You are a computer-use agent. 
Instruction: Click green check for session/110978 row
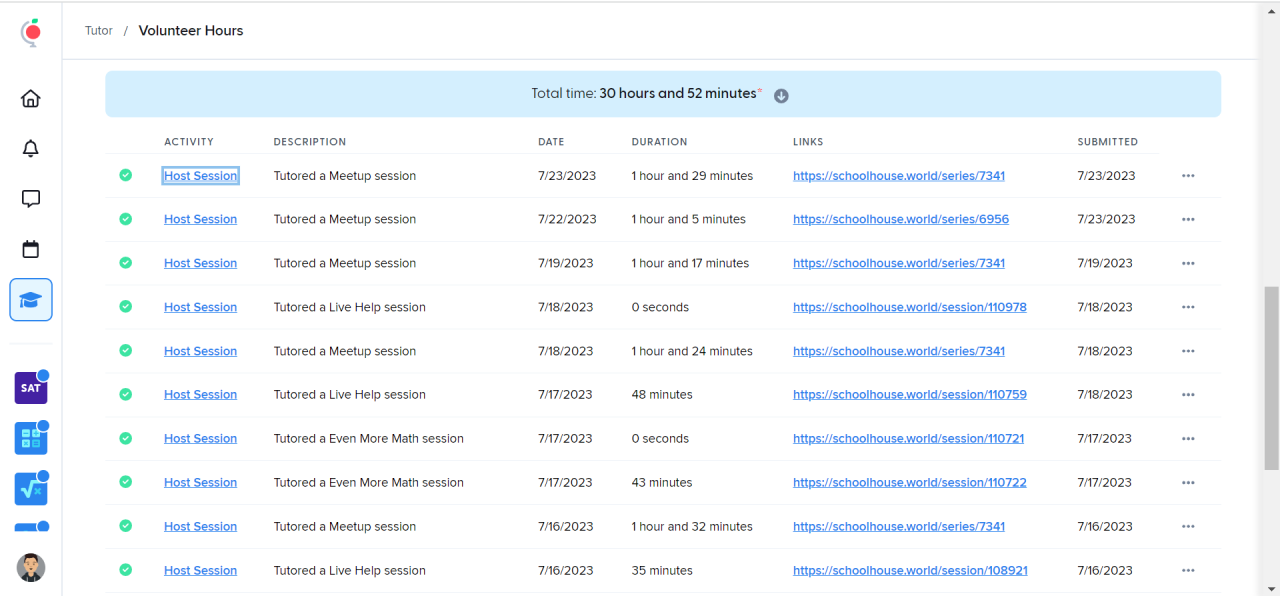pos(125,307)
